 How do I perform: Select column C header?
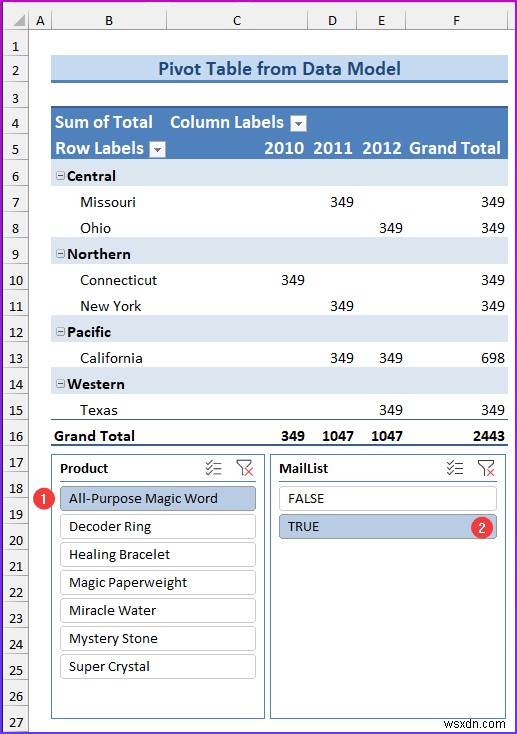237,20
